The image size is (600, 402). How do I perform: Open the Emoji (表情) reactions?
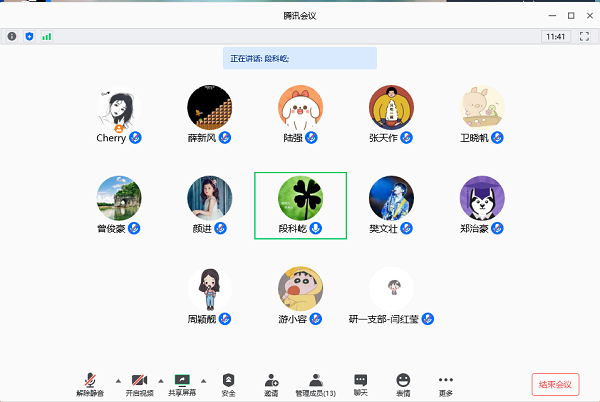(403, 384)
